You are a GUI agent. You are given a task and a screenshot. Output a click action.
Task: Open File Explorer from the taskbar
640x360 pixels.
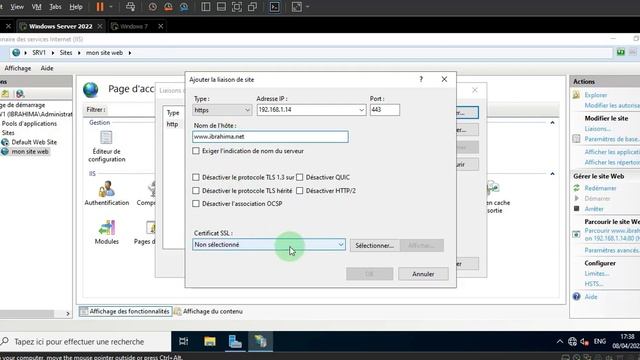(210, 341)
